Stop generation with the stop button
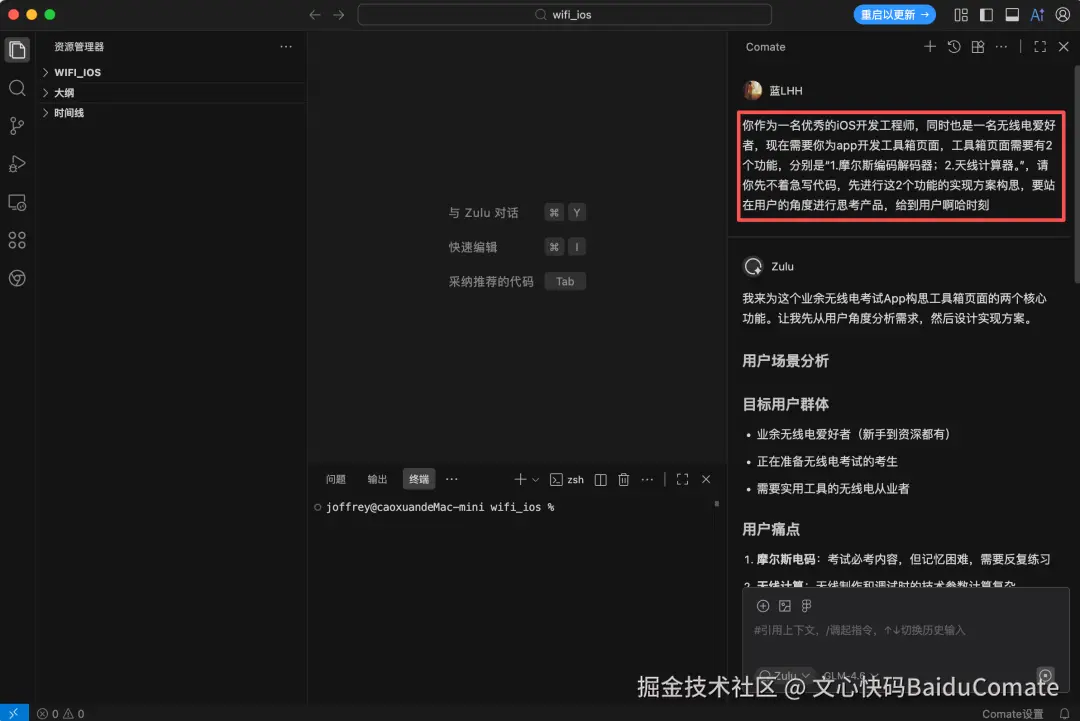 click(x=1046, y=676)
